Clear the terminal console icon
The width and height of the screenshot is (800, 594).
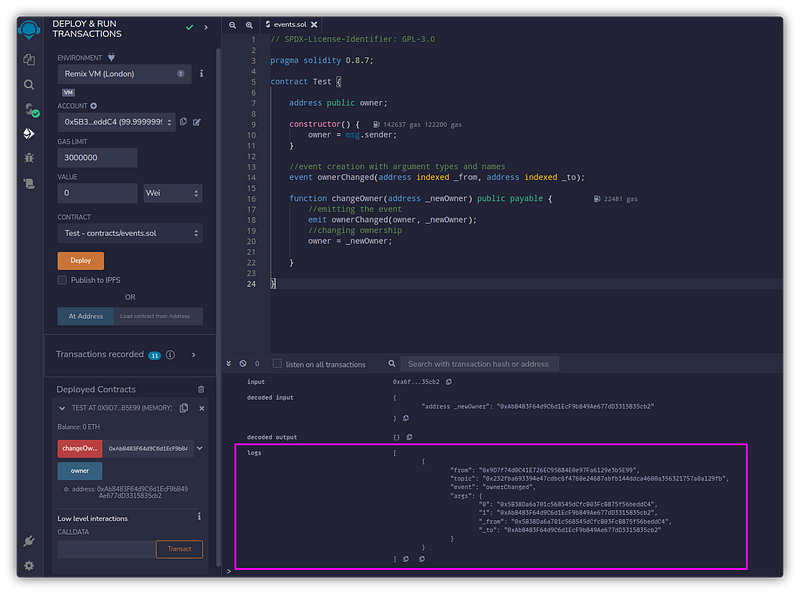tap(243, 364)
